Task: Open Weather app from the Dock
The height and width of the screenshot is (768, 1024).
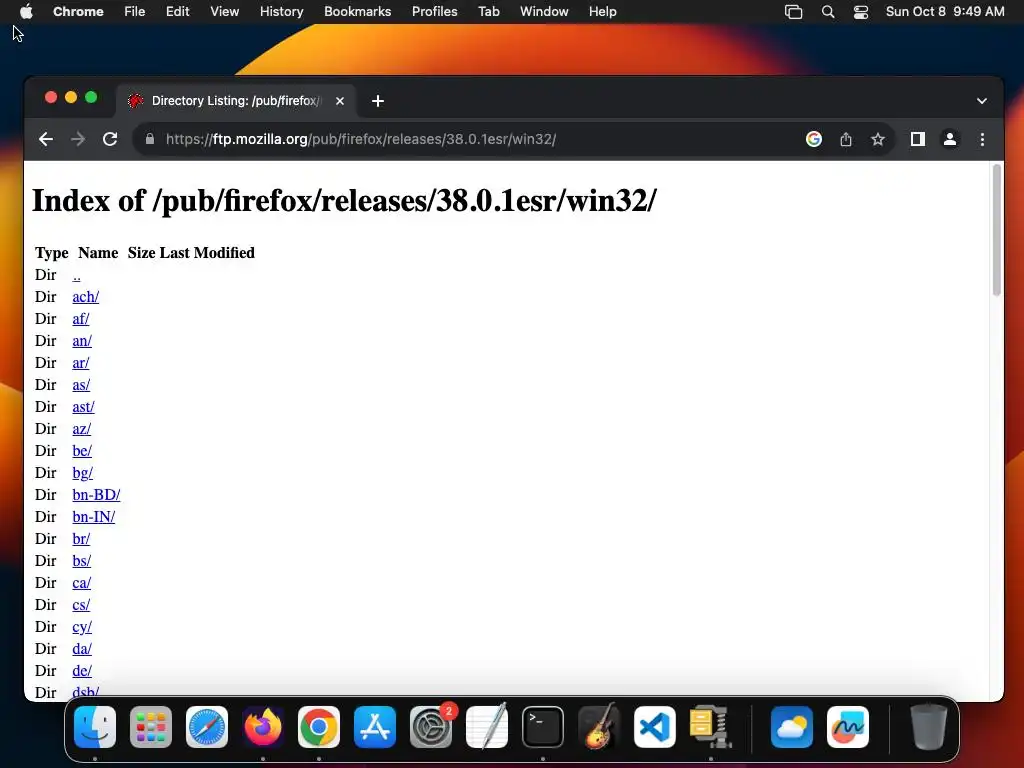Action: click(x=792, y=727)
